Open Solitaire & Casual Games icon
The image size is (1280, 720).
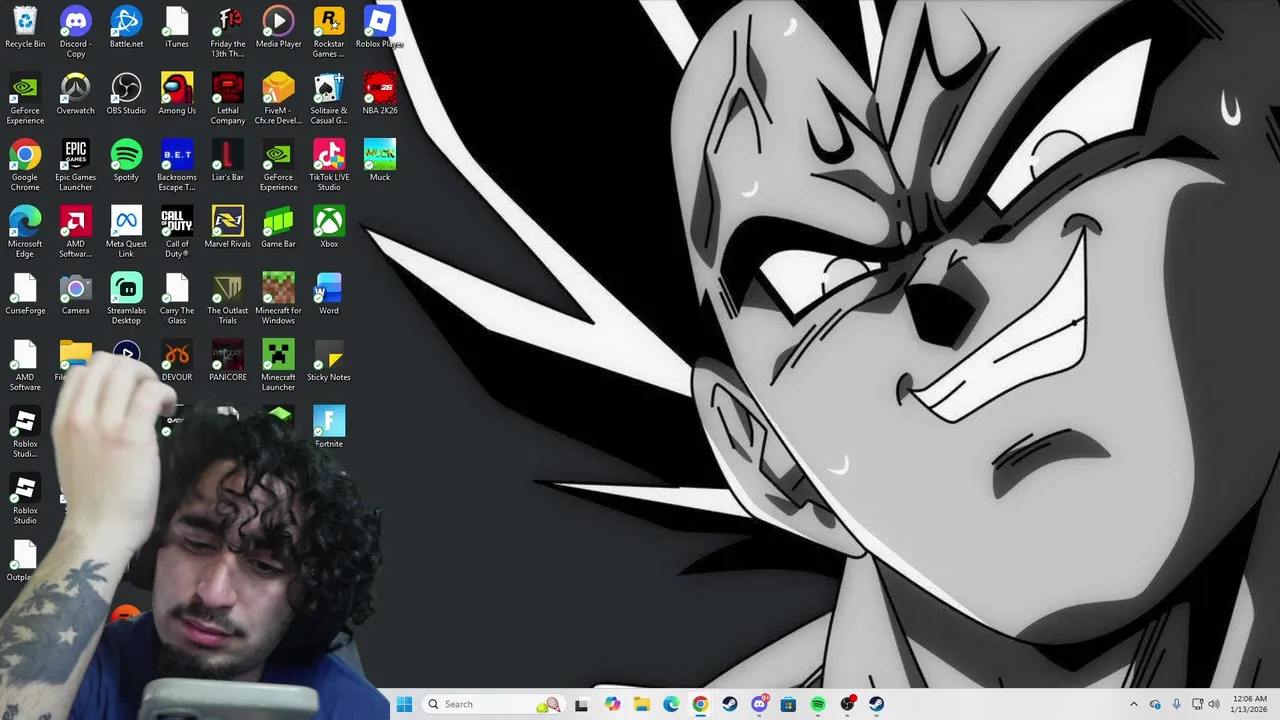point(329,99)
